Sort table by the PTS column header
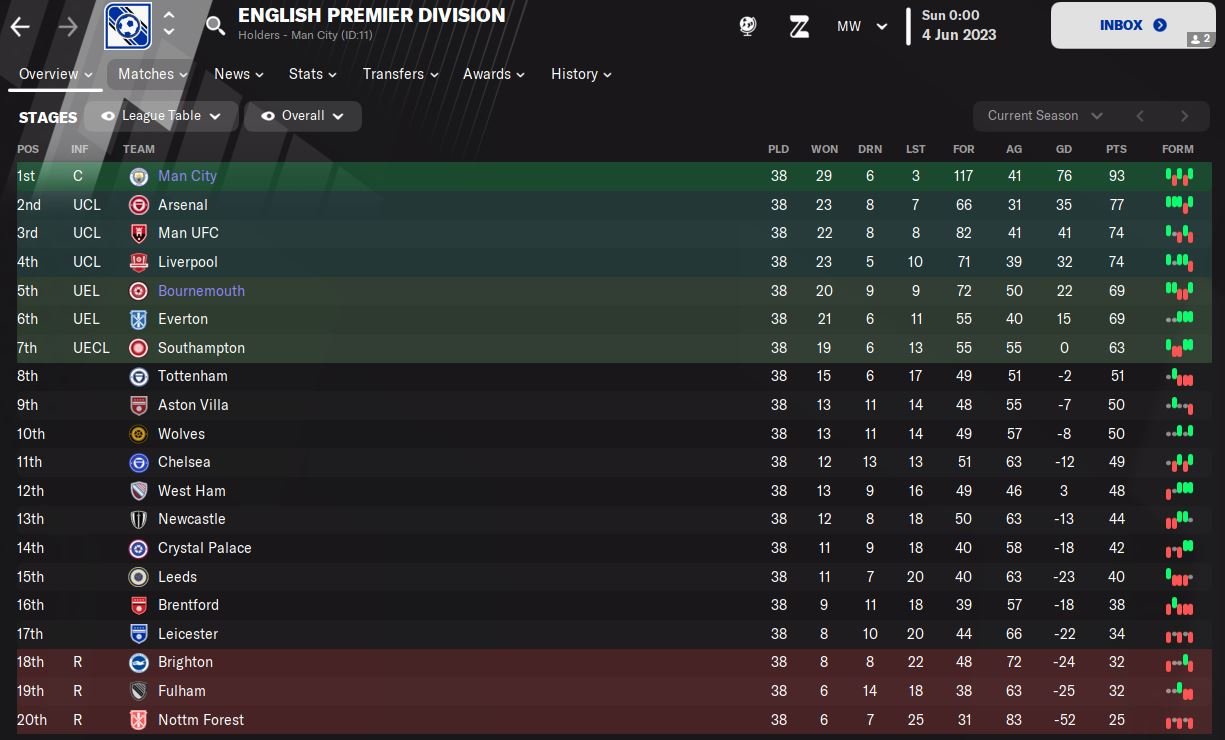Viewport: 1225px width, 740px height. [x=1116, y=149]
